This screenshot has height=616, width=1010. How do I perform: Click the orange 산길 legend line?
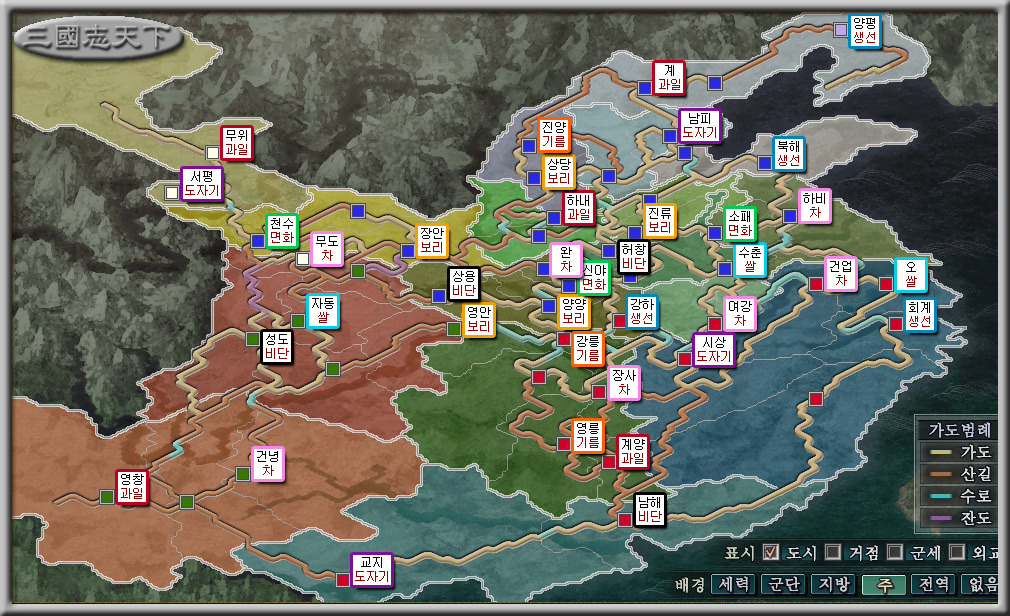click(941, 474)
